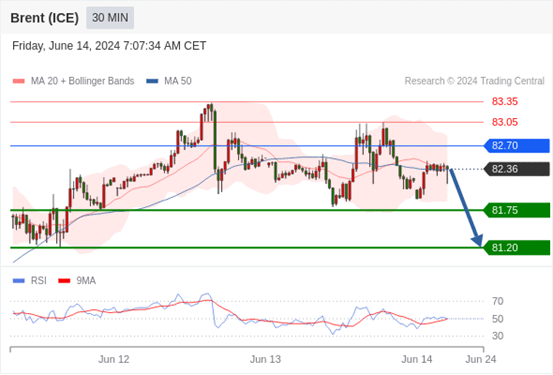Click the RSI 70 level label
Viewport: 553px width, 375px height.
[497, 301]
